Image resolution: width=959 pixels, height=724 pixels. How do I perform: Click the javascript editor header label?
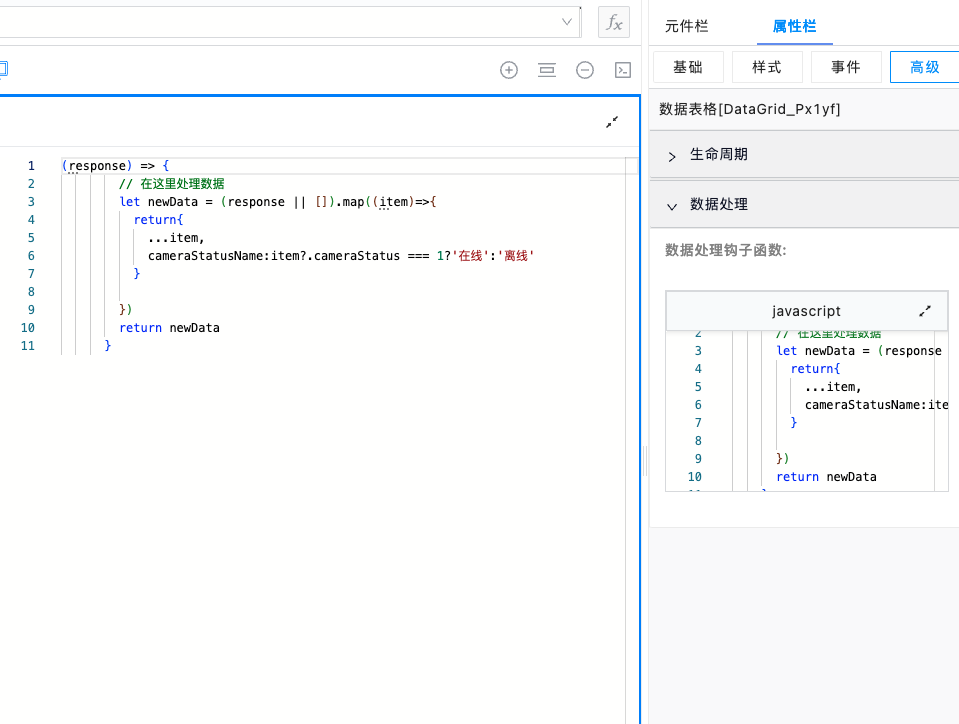(806, 311)
